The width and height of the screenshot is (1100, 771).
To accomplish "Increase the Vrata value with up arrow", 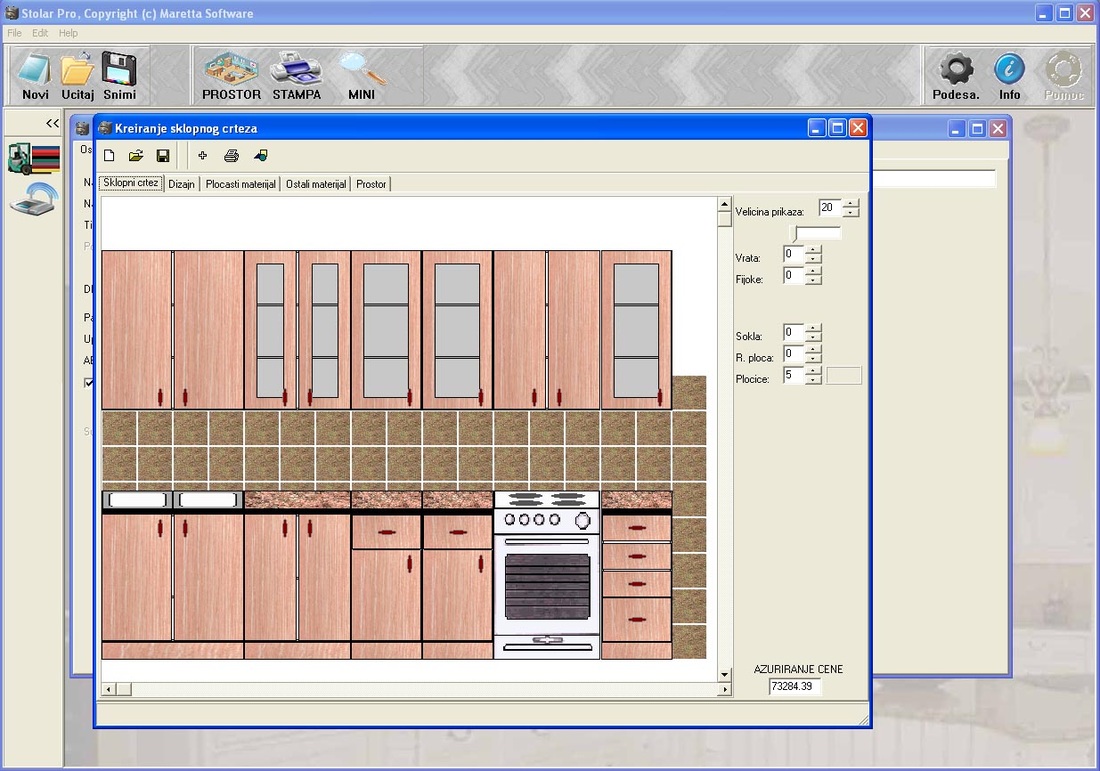I will click(x=814, y=250).
